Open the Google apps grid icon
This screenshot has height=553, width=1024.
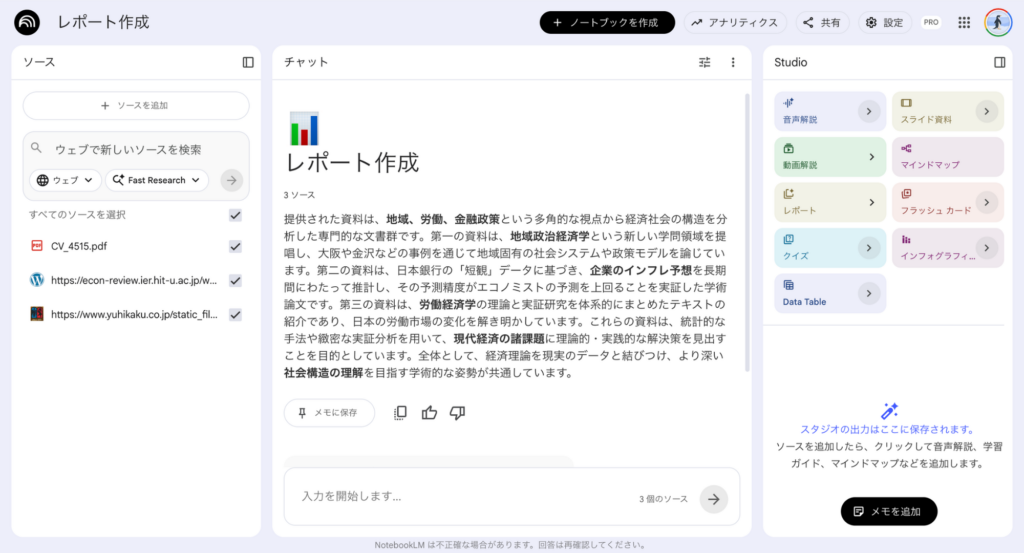[x=964, y=22]
